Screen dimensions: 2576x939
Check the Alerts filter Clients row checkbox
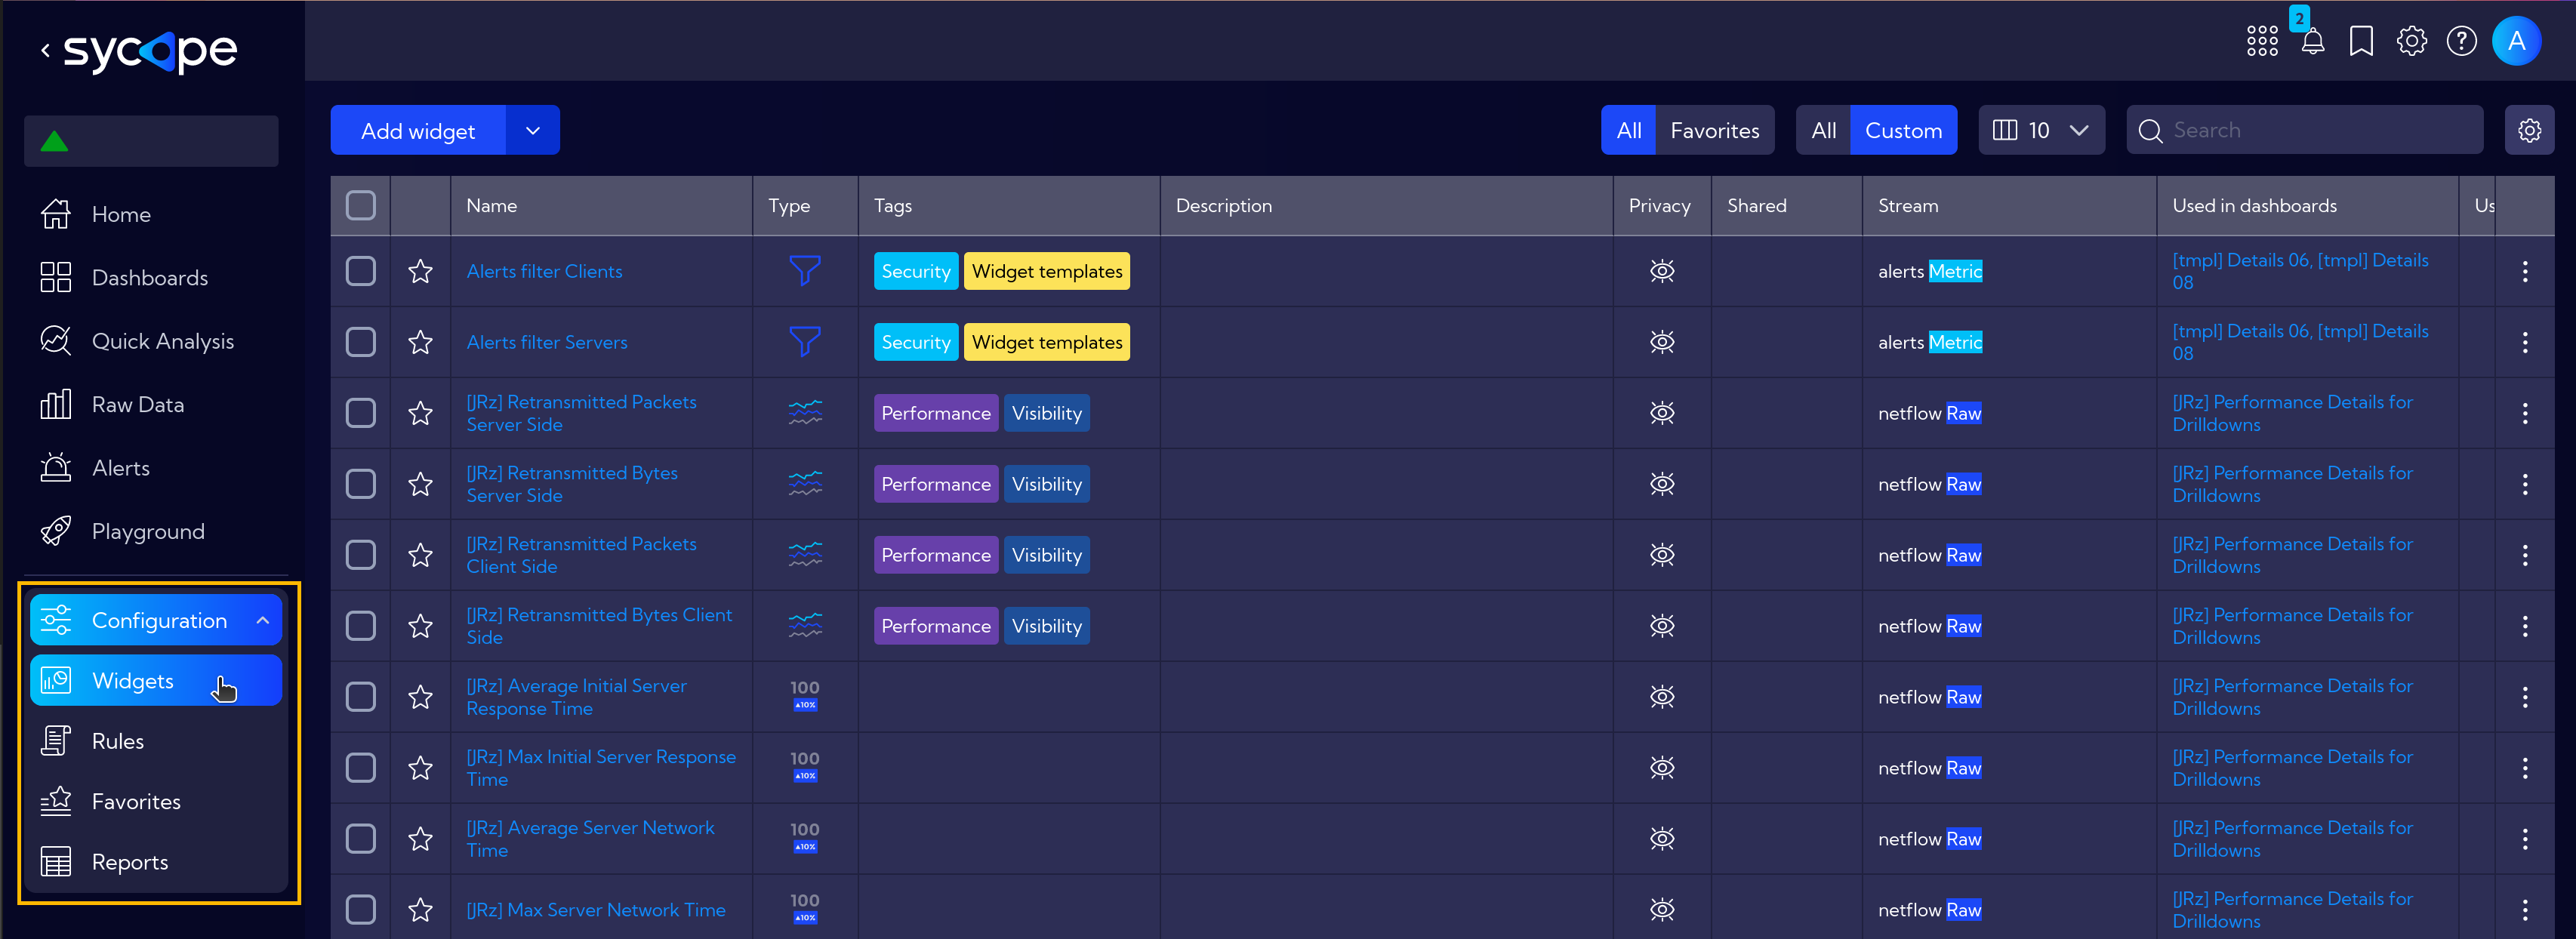(360, 271)
